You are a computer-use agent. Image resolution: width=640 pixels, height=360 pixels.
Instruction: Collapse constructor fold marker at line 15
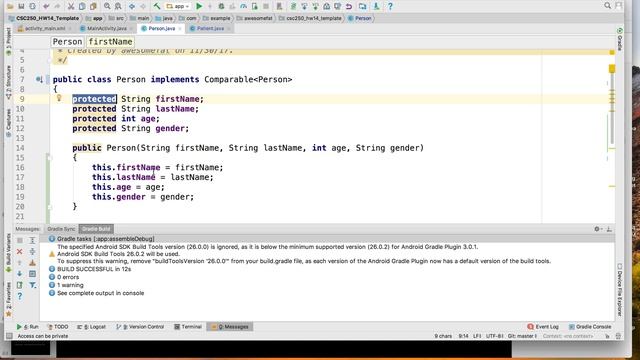[x=49, y=158]
